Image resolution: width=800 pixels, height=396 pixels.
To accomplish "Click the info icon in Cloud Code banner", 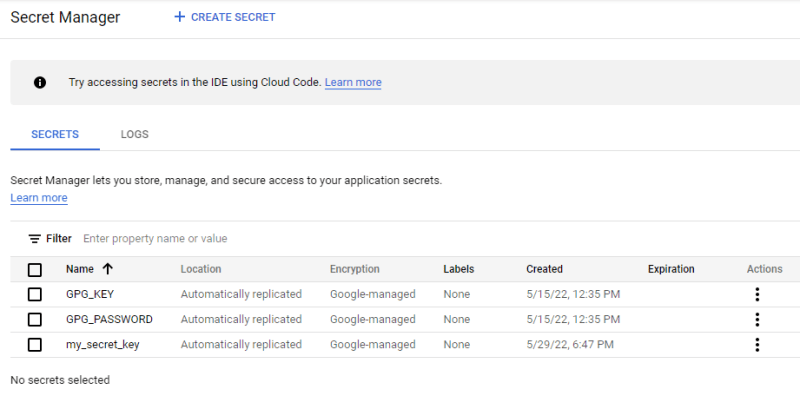I will (x=40, y=82).
